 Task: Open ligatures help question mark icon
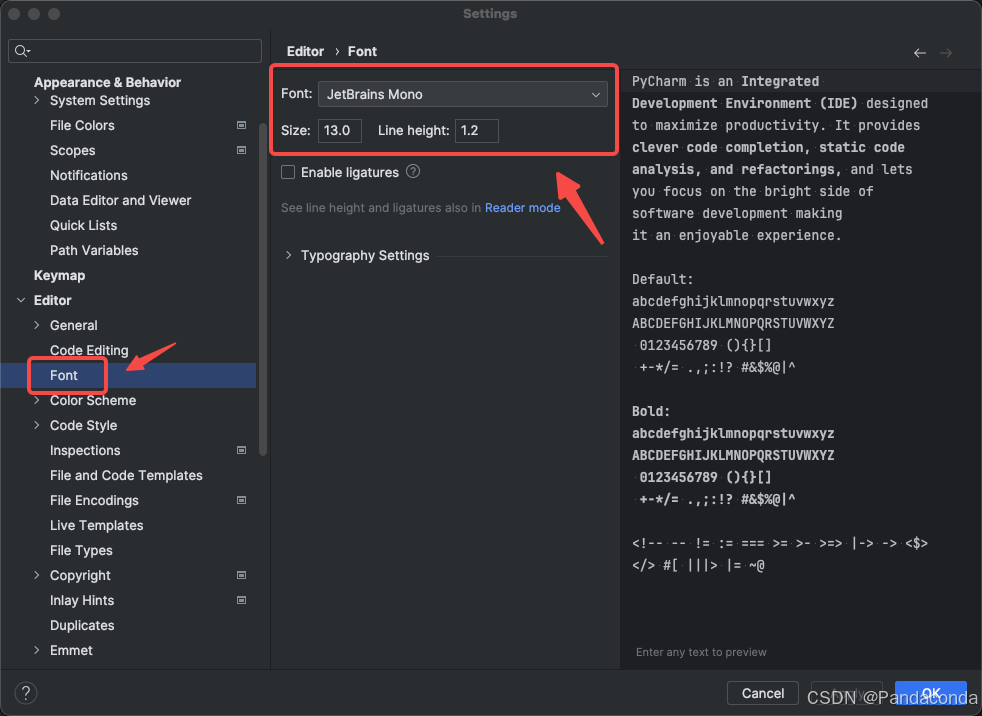413,172
